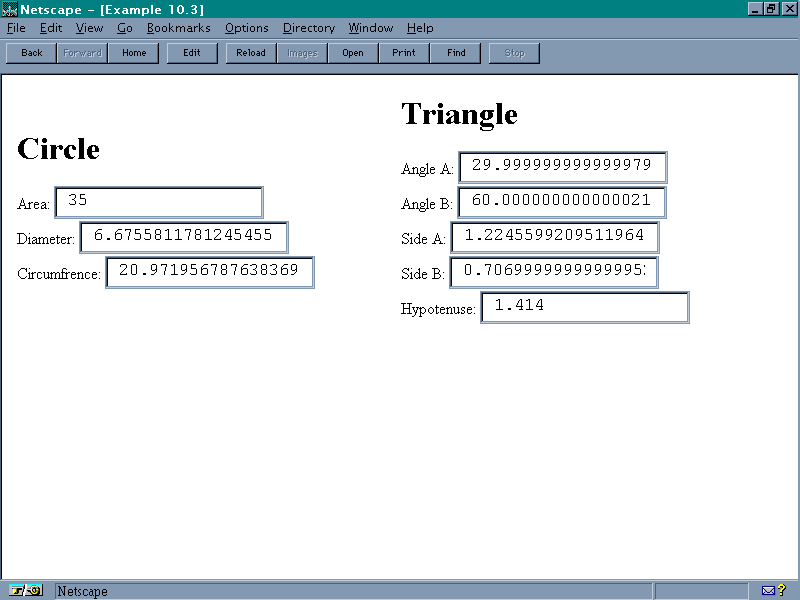This screenshot has width=800, height=600.
Task: Open the File menu
Action: [16, 28]
